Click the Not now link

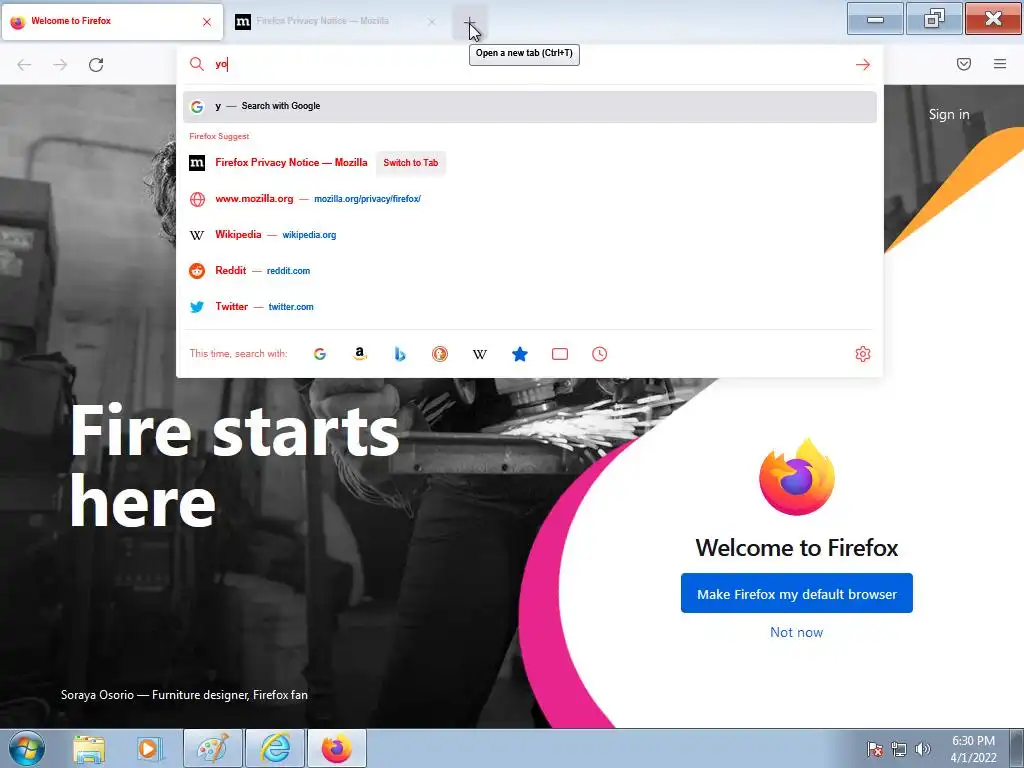797,632
